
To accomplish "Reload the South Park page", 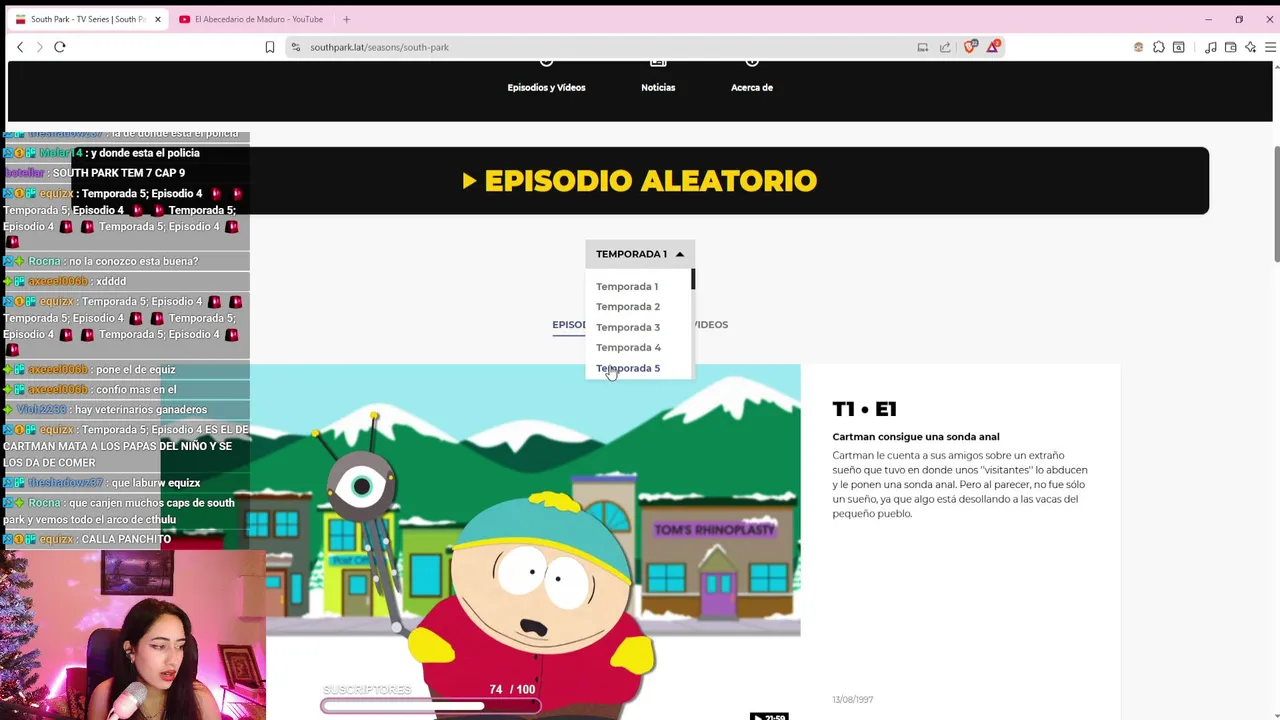I will [60, 47].
